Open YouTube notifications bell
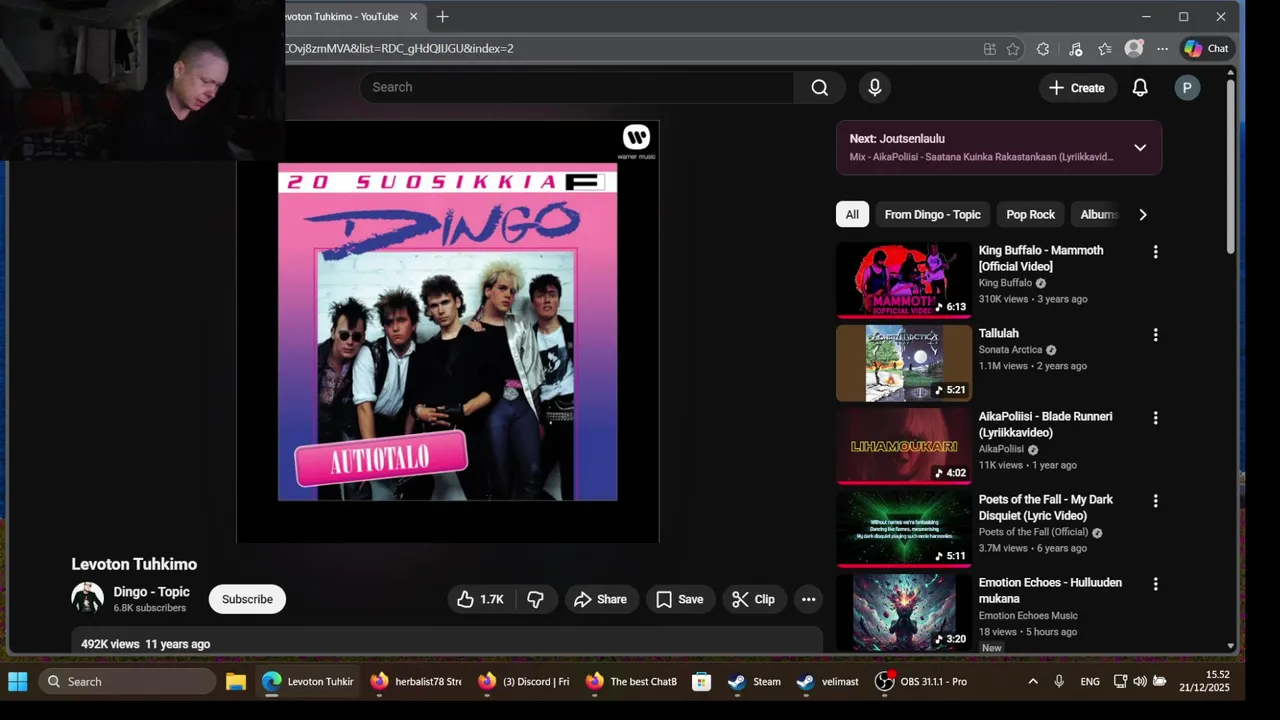The height and width of the screenshot is (720, 1280). click(x=1140, y=88)
